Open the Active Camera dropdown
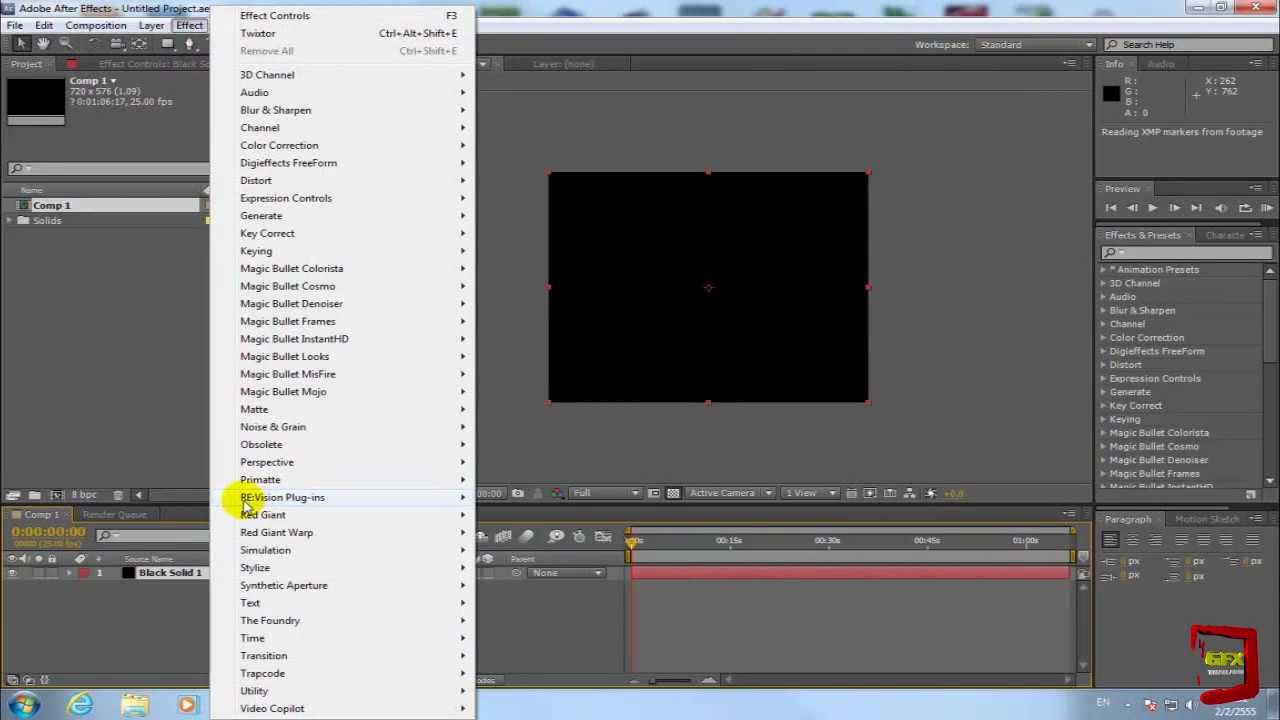 (x=730, y=493)
